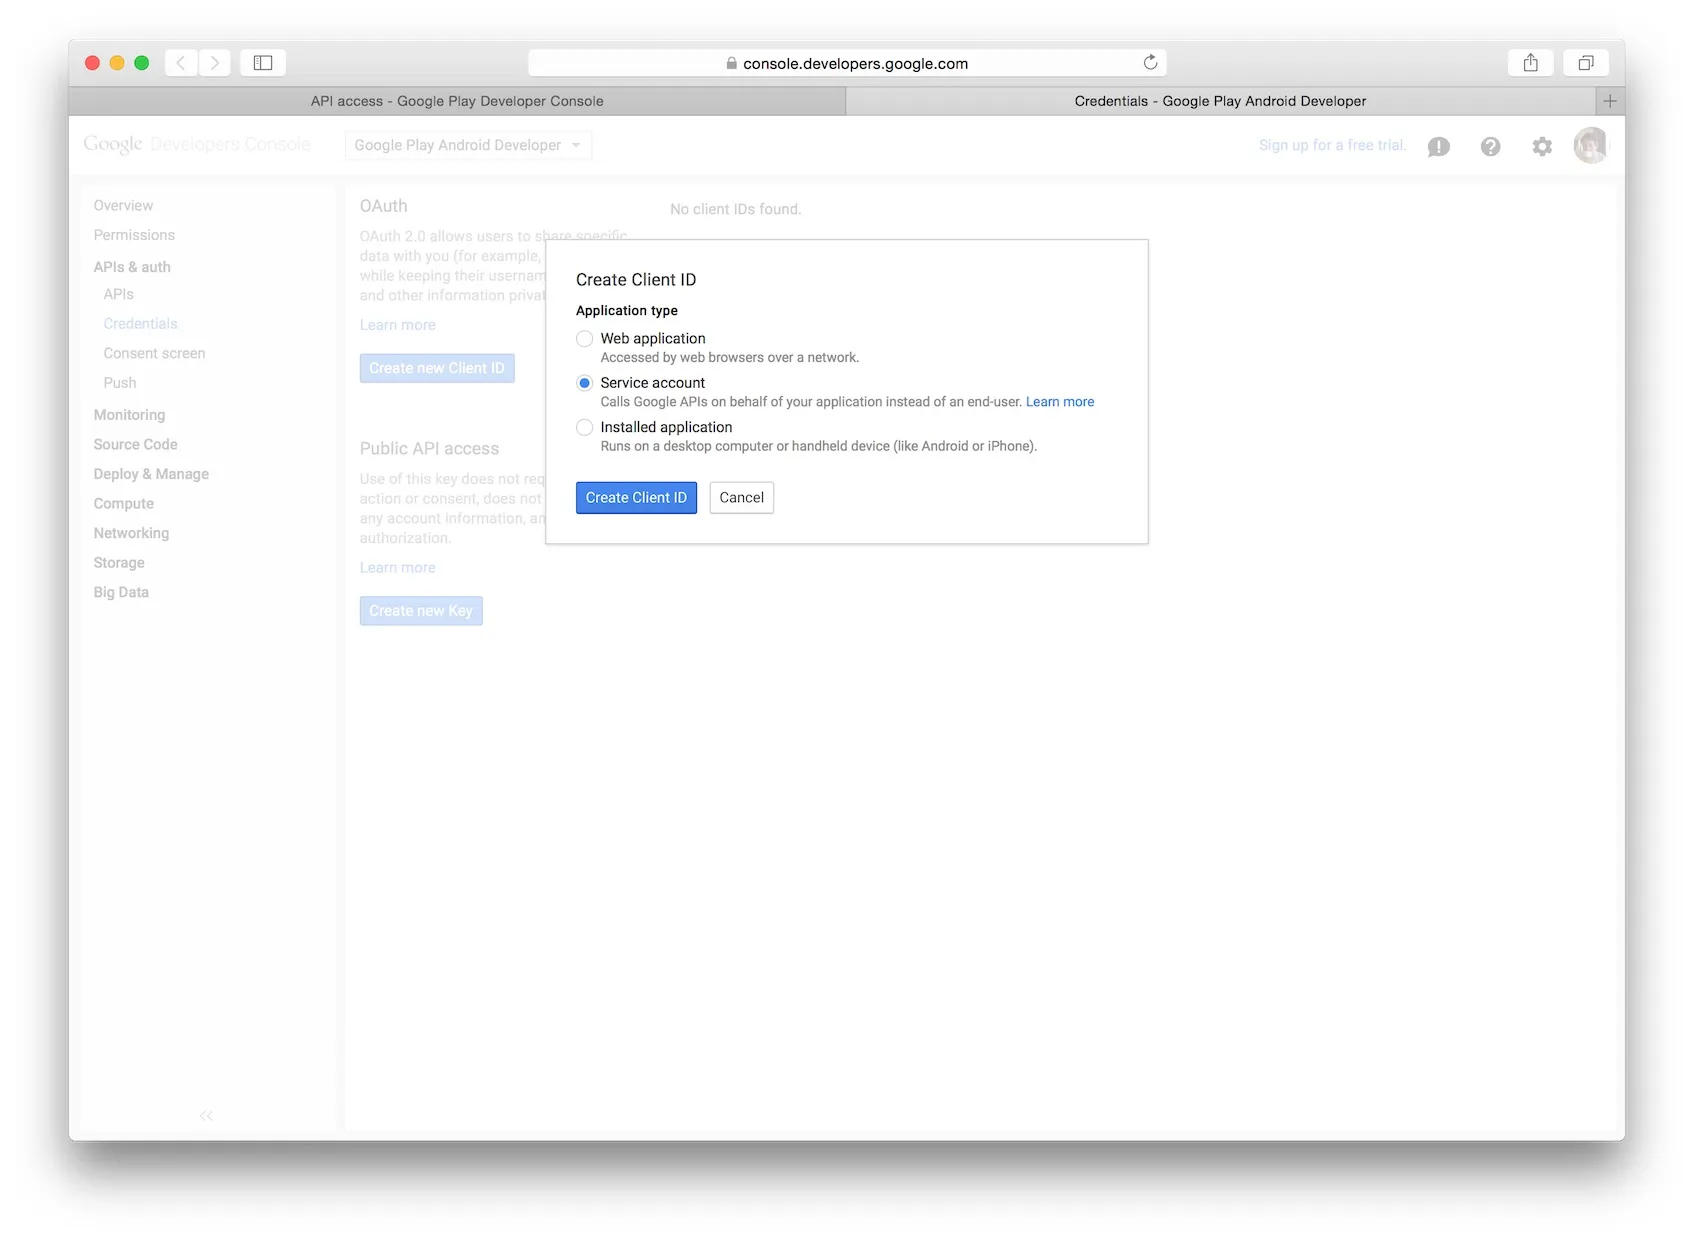
Task: Go forward with Safari's forward arrow
Action: [x=214, y=63]
